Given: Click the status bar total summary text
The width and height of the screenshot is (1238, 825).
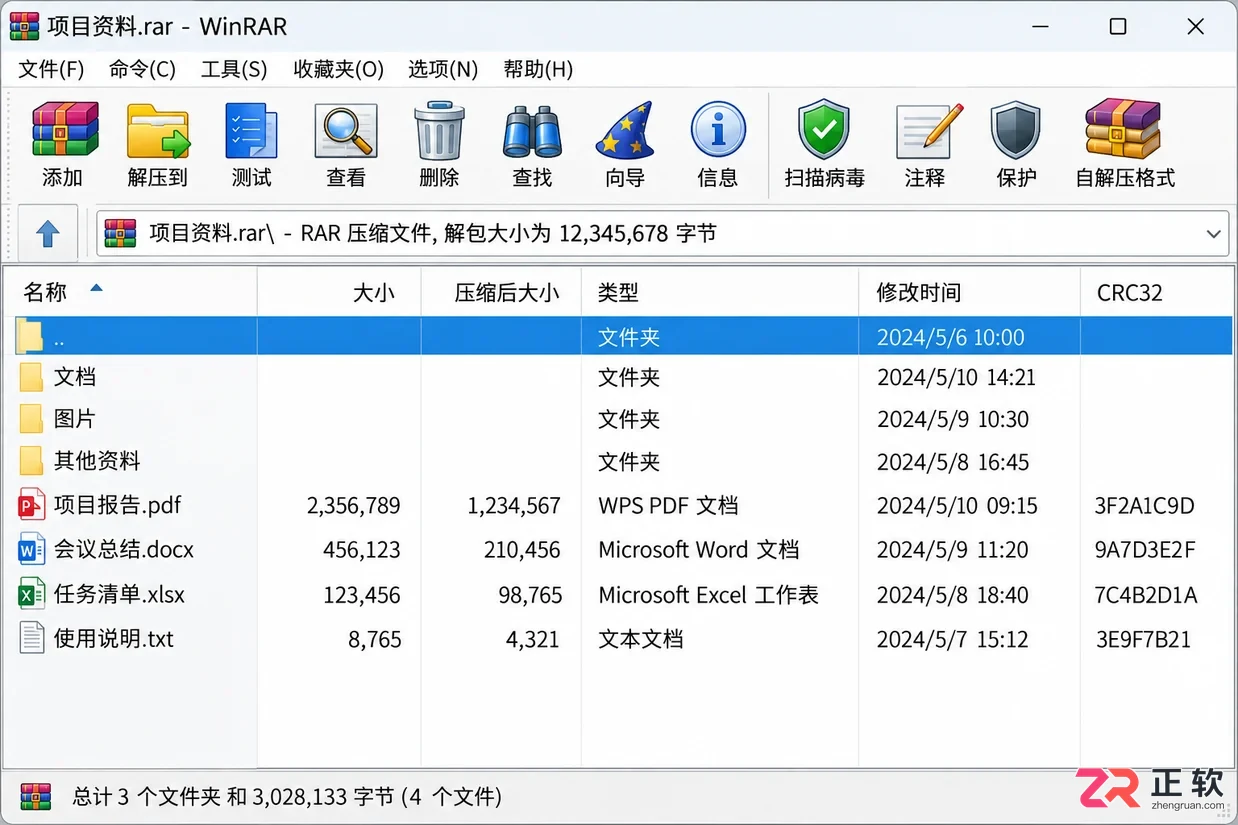Looking at the screenshot, I should click(x=287, y=797).
